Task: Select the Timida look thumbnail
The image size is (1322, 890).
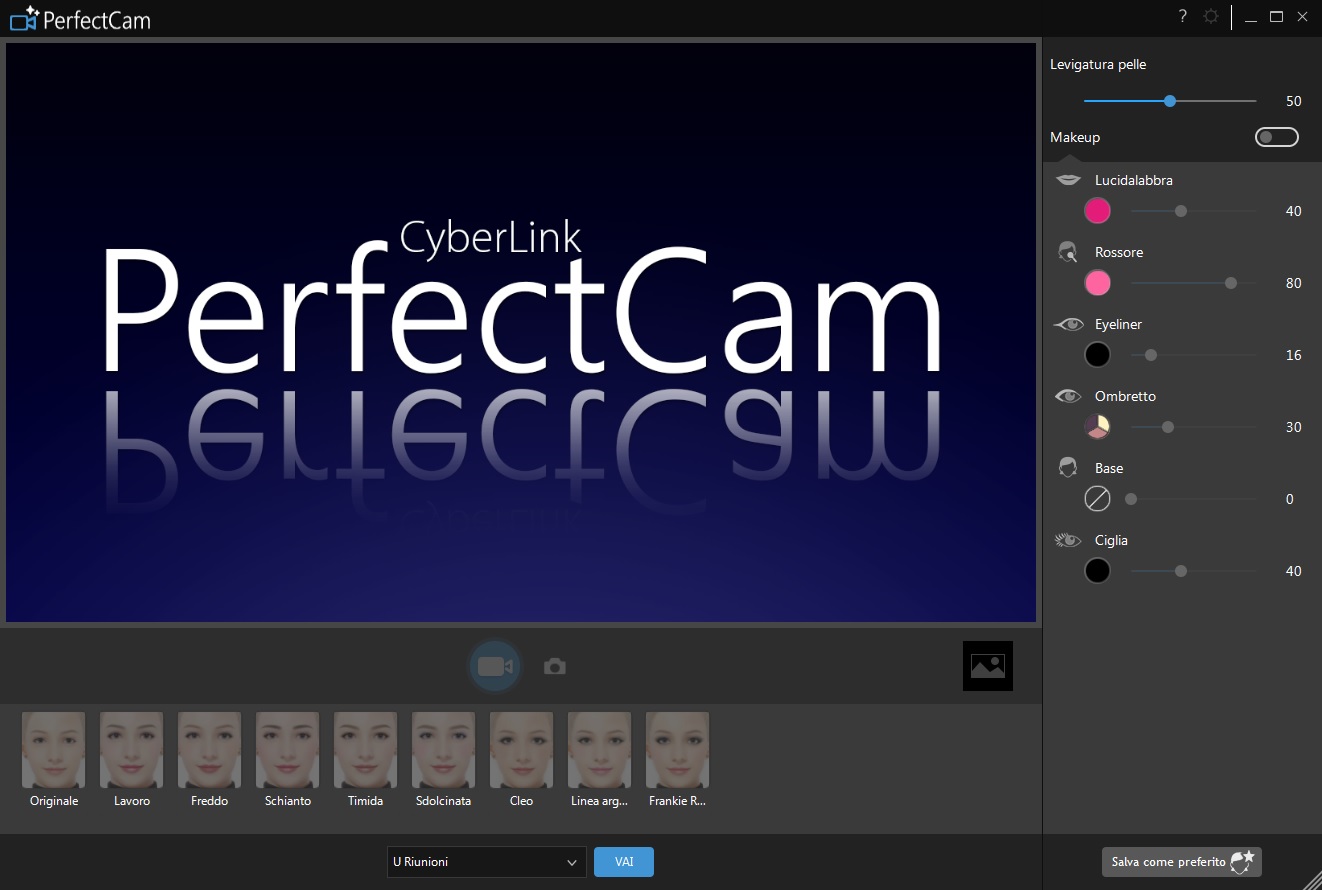Action: (366, 750)
